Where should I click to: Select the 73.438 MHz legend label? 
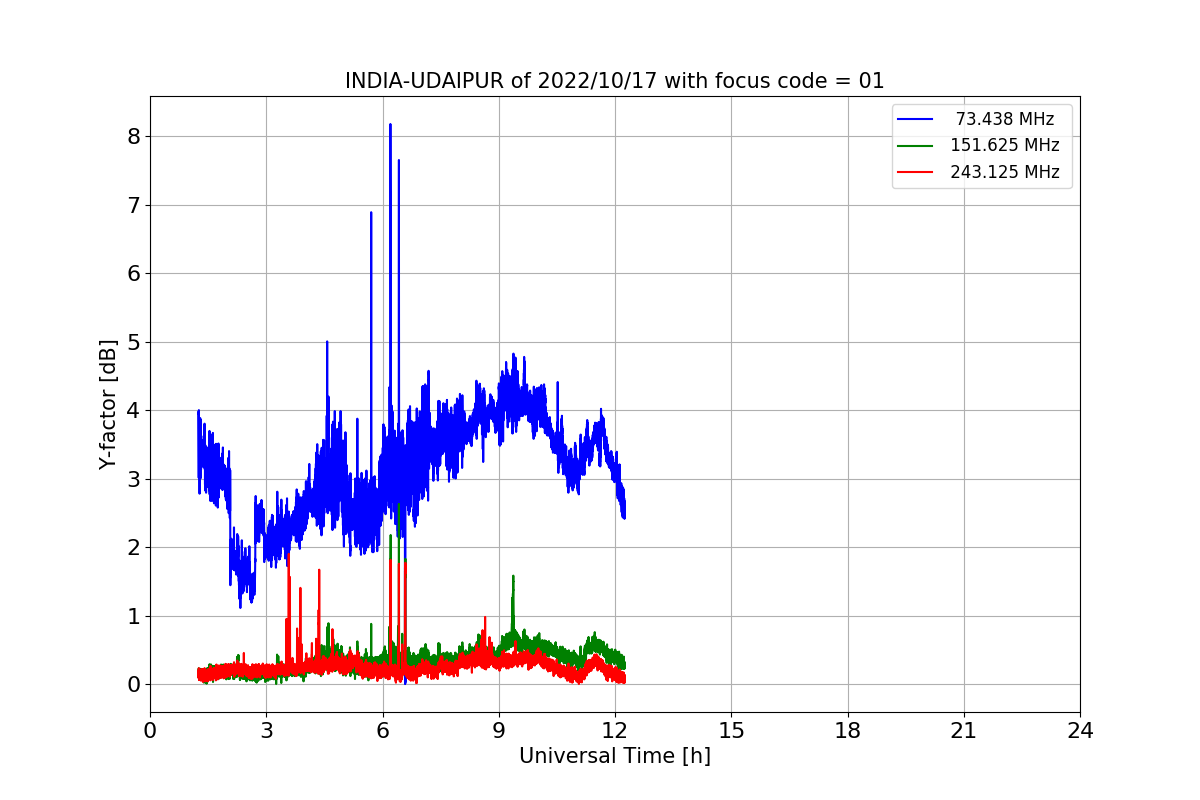(1004, 119)
